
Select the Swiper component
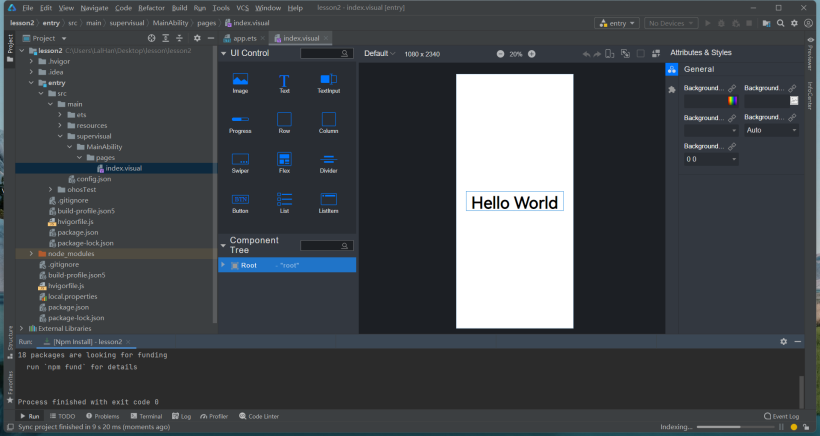[240, 159]
